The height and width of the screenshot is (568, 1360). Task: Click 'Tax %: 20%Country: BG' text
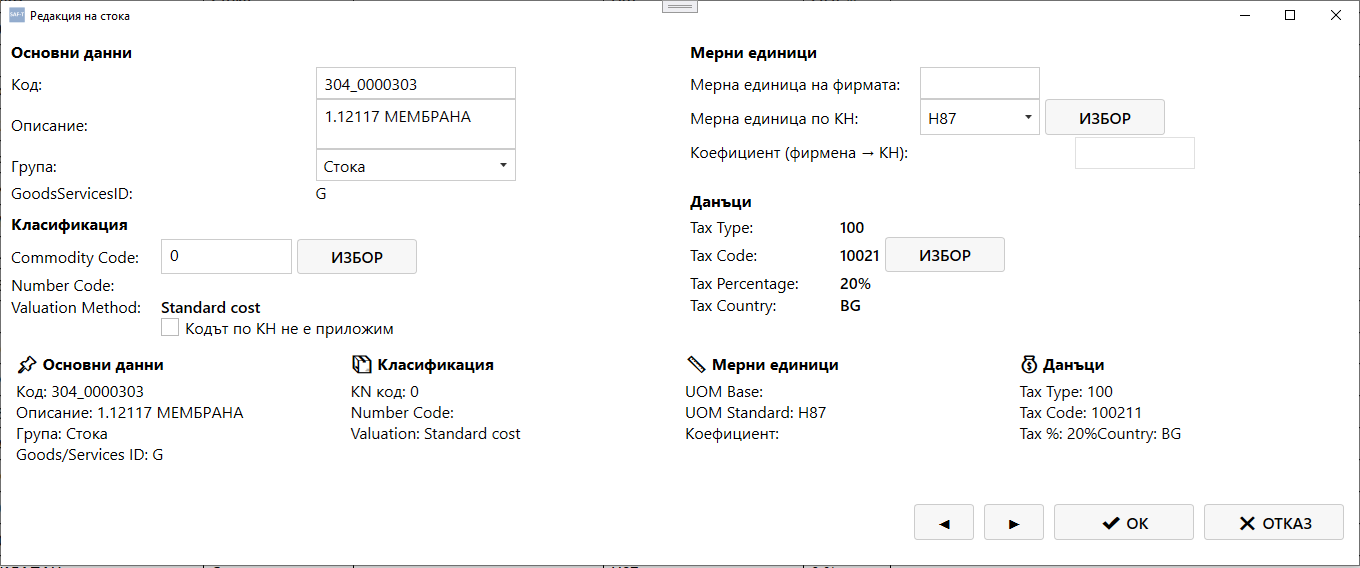click(1100, 434)
